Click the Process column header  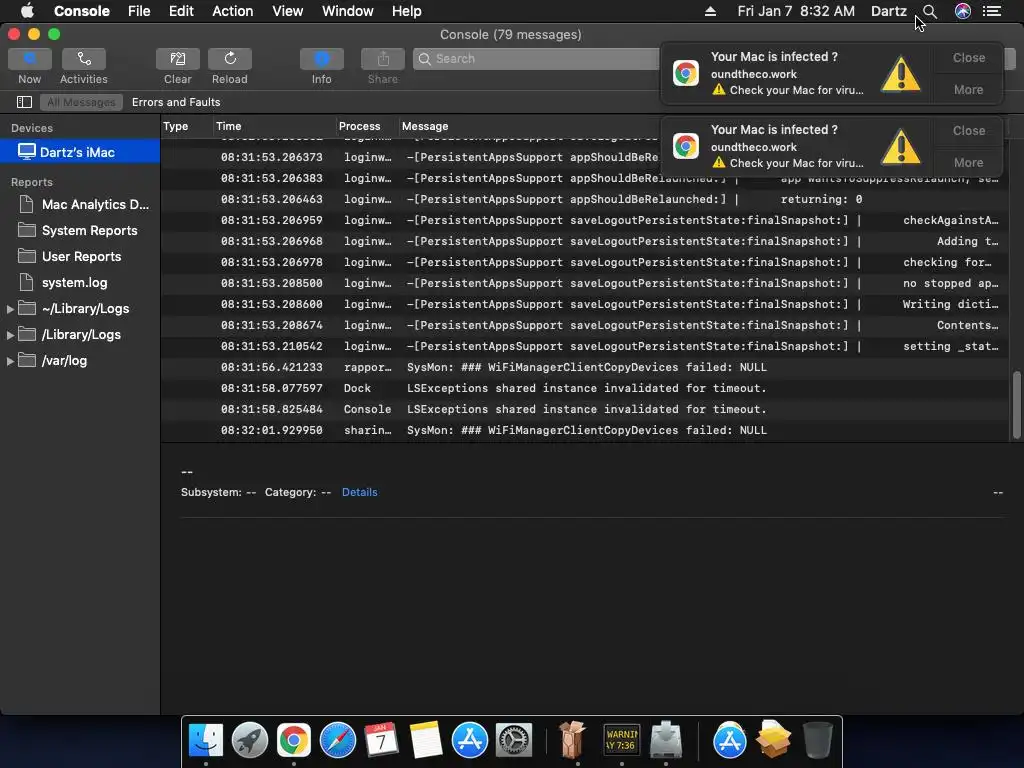tap(359, 127)
